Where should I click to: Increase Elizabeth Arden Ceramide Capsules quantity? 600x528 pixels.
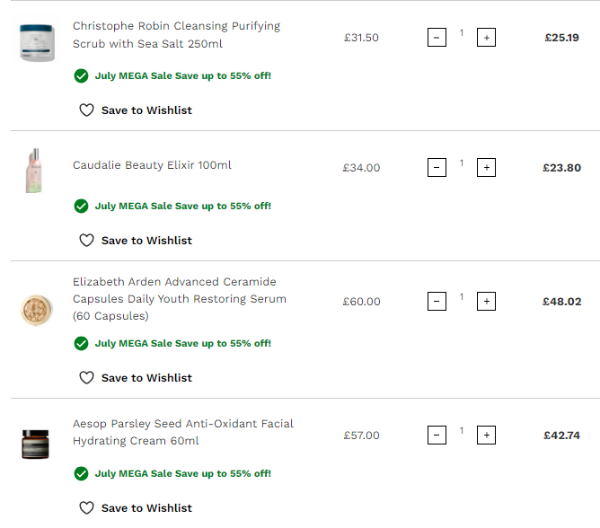(x=486, y=301)
